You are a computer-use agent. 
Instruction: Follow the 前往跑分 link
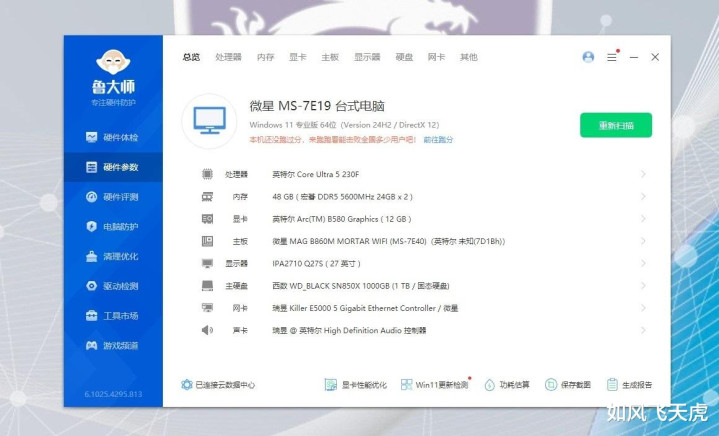[438, 139]
